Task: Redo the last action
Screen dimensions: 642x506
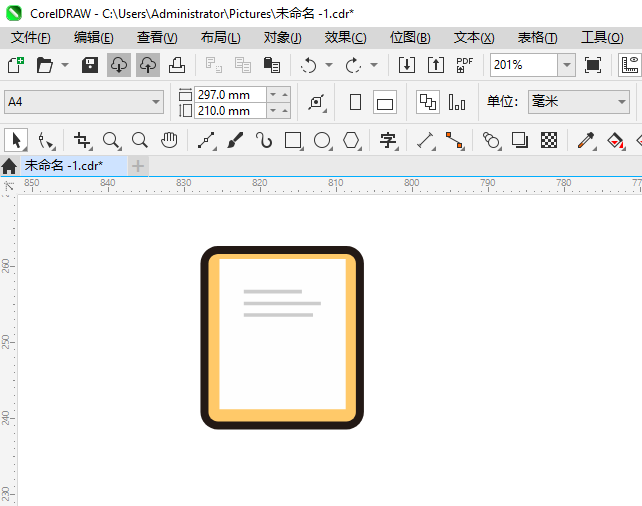Action: (x=353, y=65)
